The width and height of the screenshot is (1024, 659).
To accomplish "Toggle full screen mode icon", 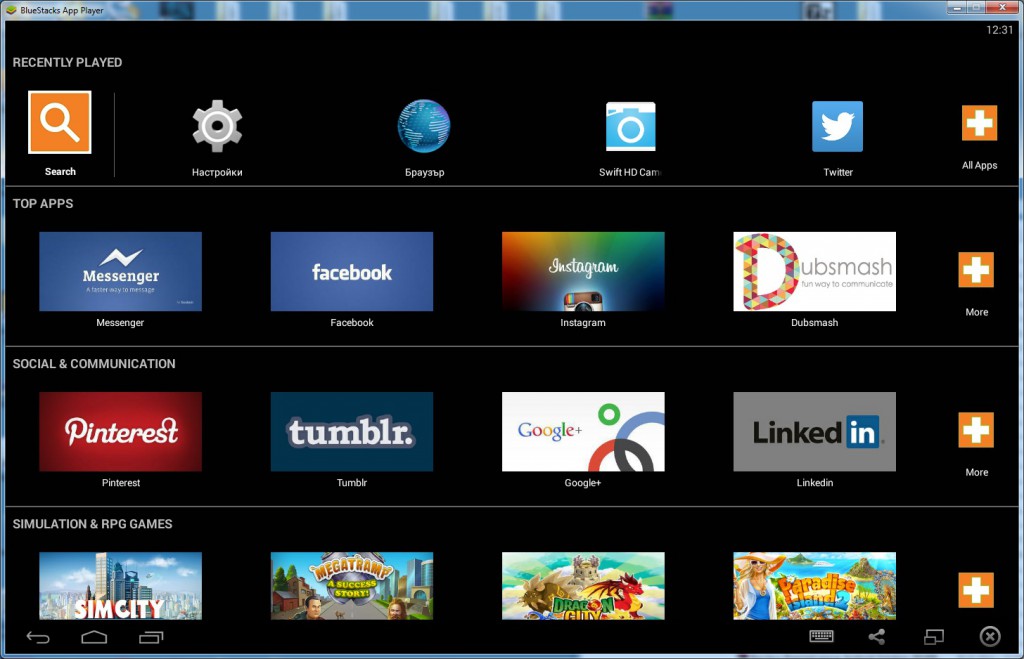I will point(934,636).
